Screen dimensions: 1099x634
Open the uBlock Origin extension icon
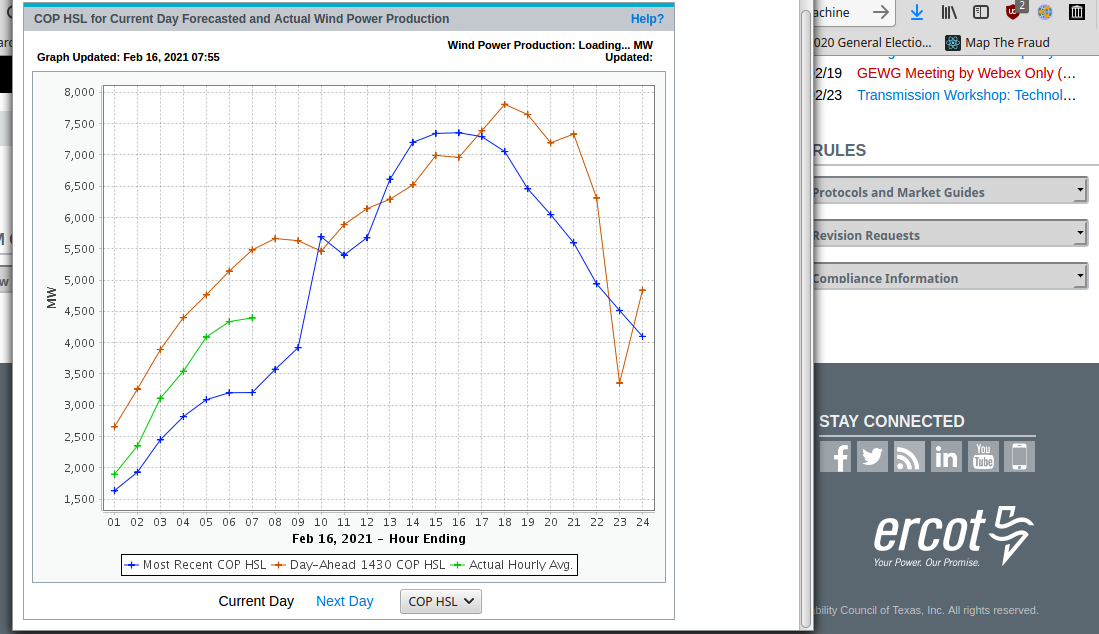click(x=1013, y=12)
